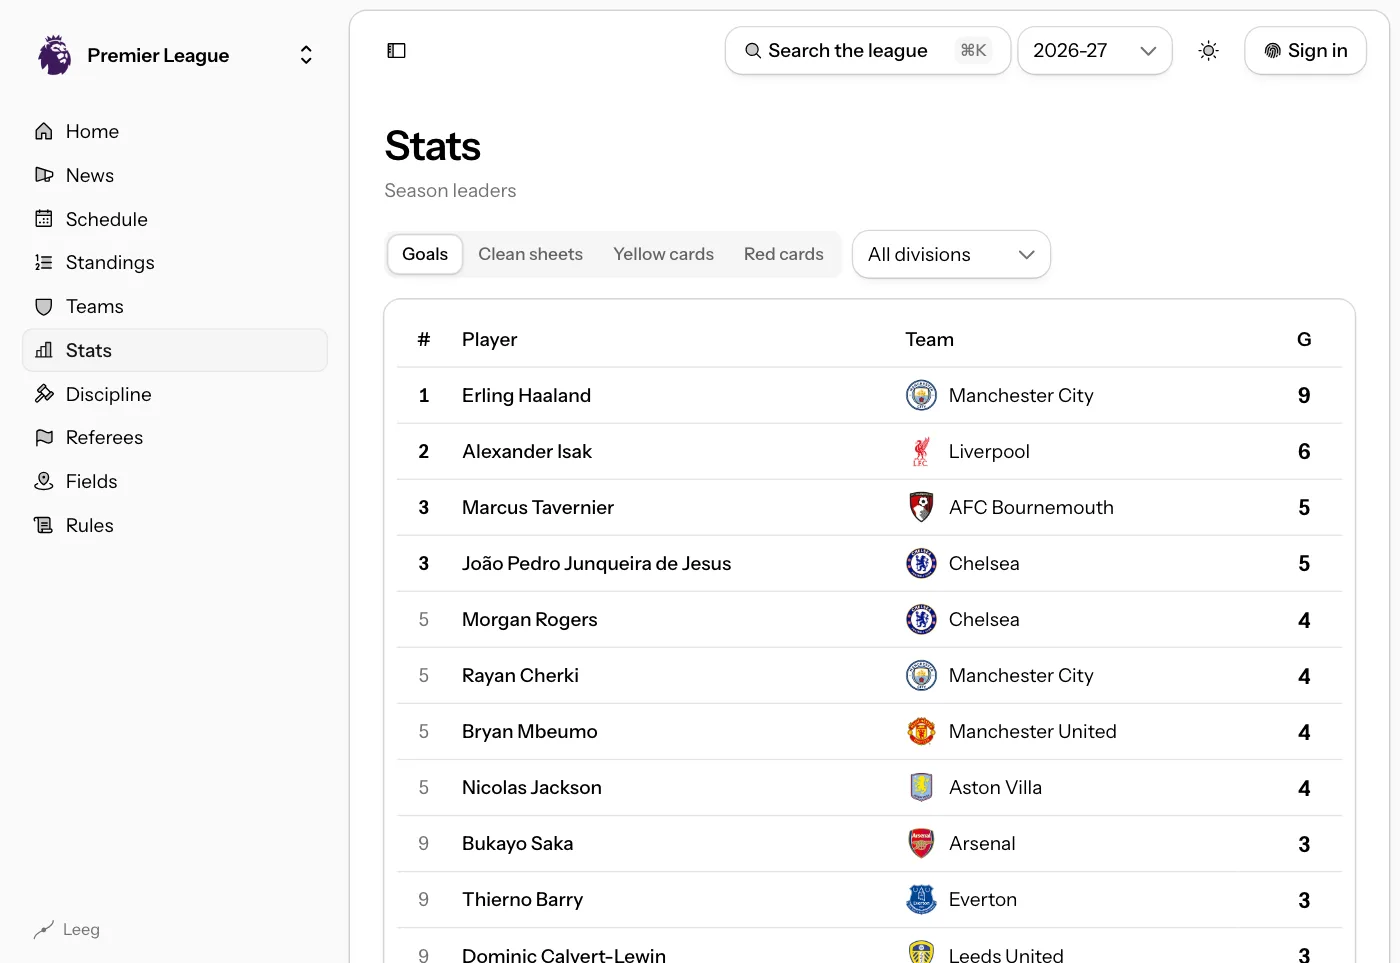Toggle the sidebar panel icon
This screenshot has height=963, width=1400.
[396, 51]
